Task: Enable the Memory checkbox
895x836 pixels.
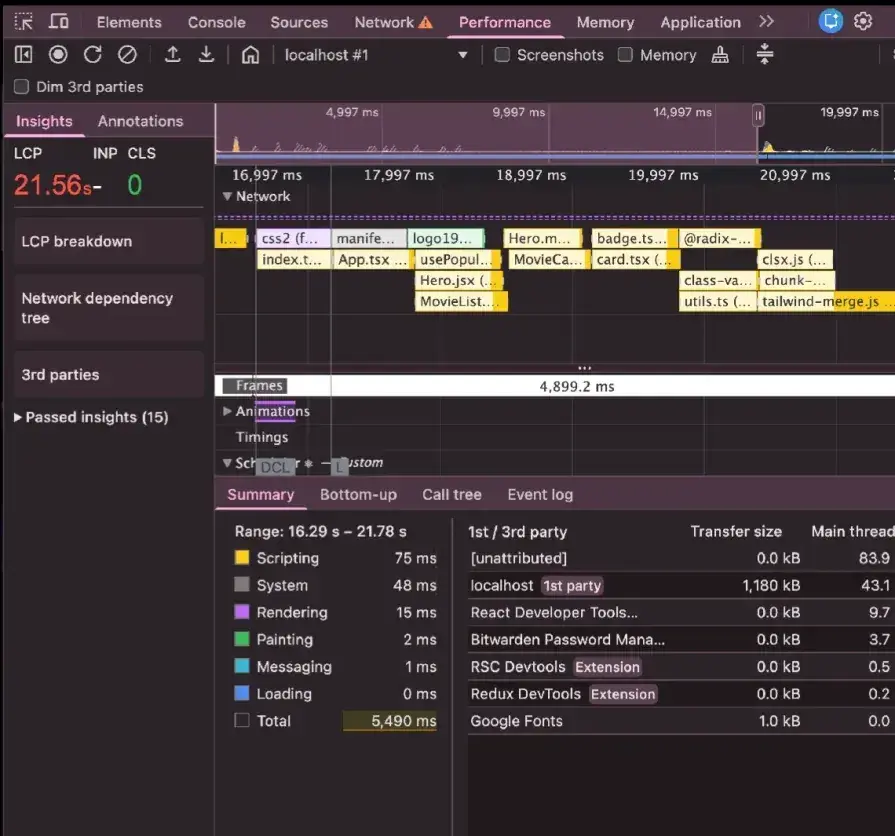Action: (625, 55)
